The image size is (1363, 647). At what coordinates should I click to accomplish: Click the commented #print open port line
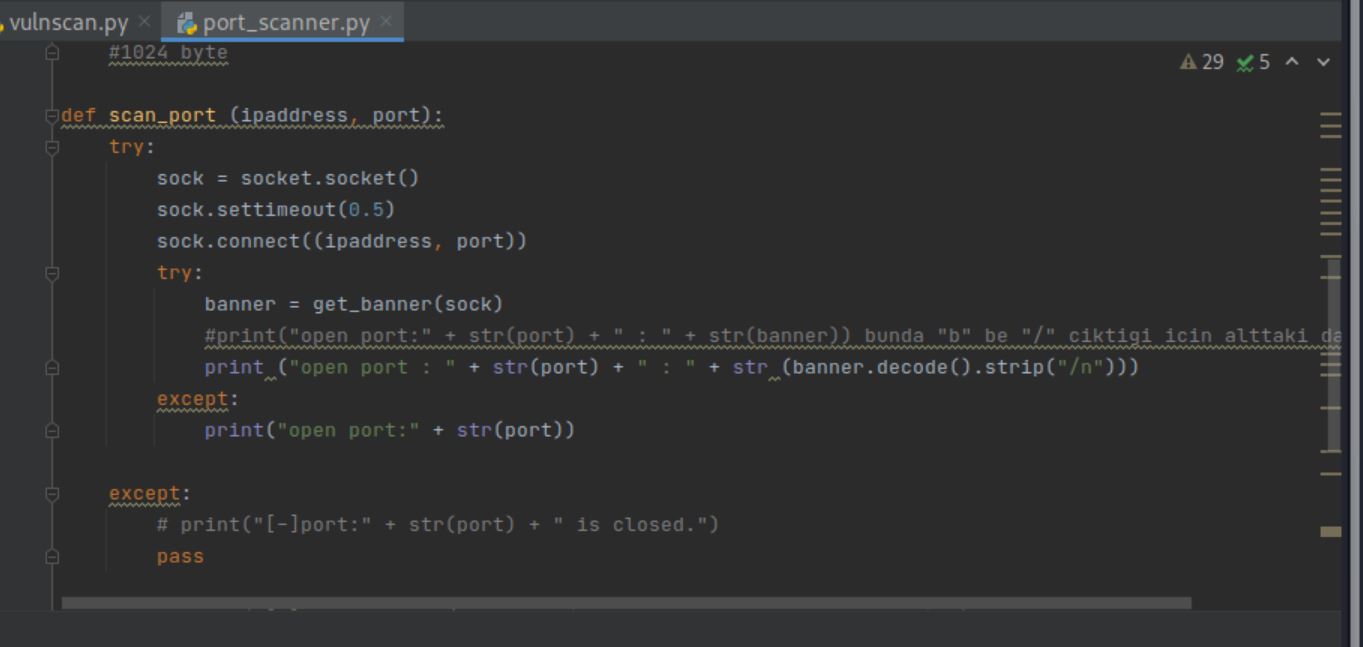click(x=772, y=336)
